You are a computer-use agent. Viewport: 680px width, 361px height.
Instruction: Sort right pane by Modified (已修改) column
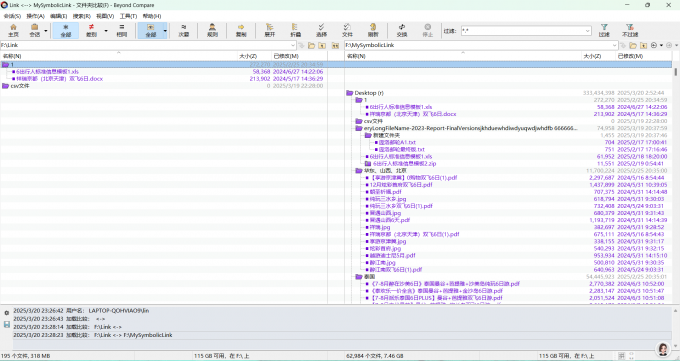[644, 56]
